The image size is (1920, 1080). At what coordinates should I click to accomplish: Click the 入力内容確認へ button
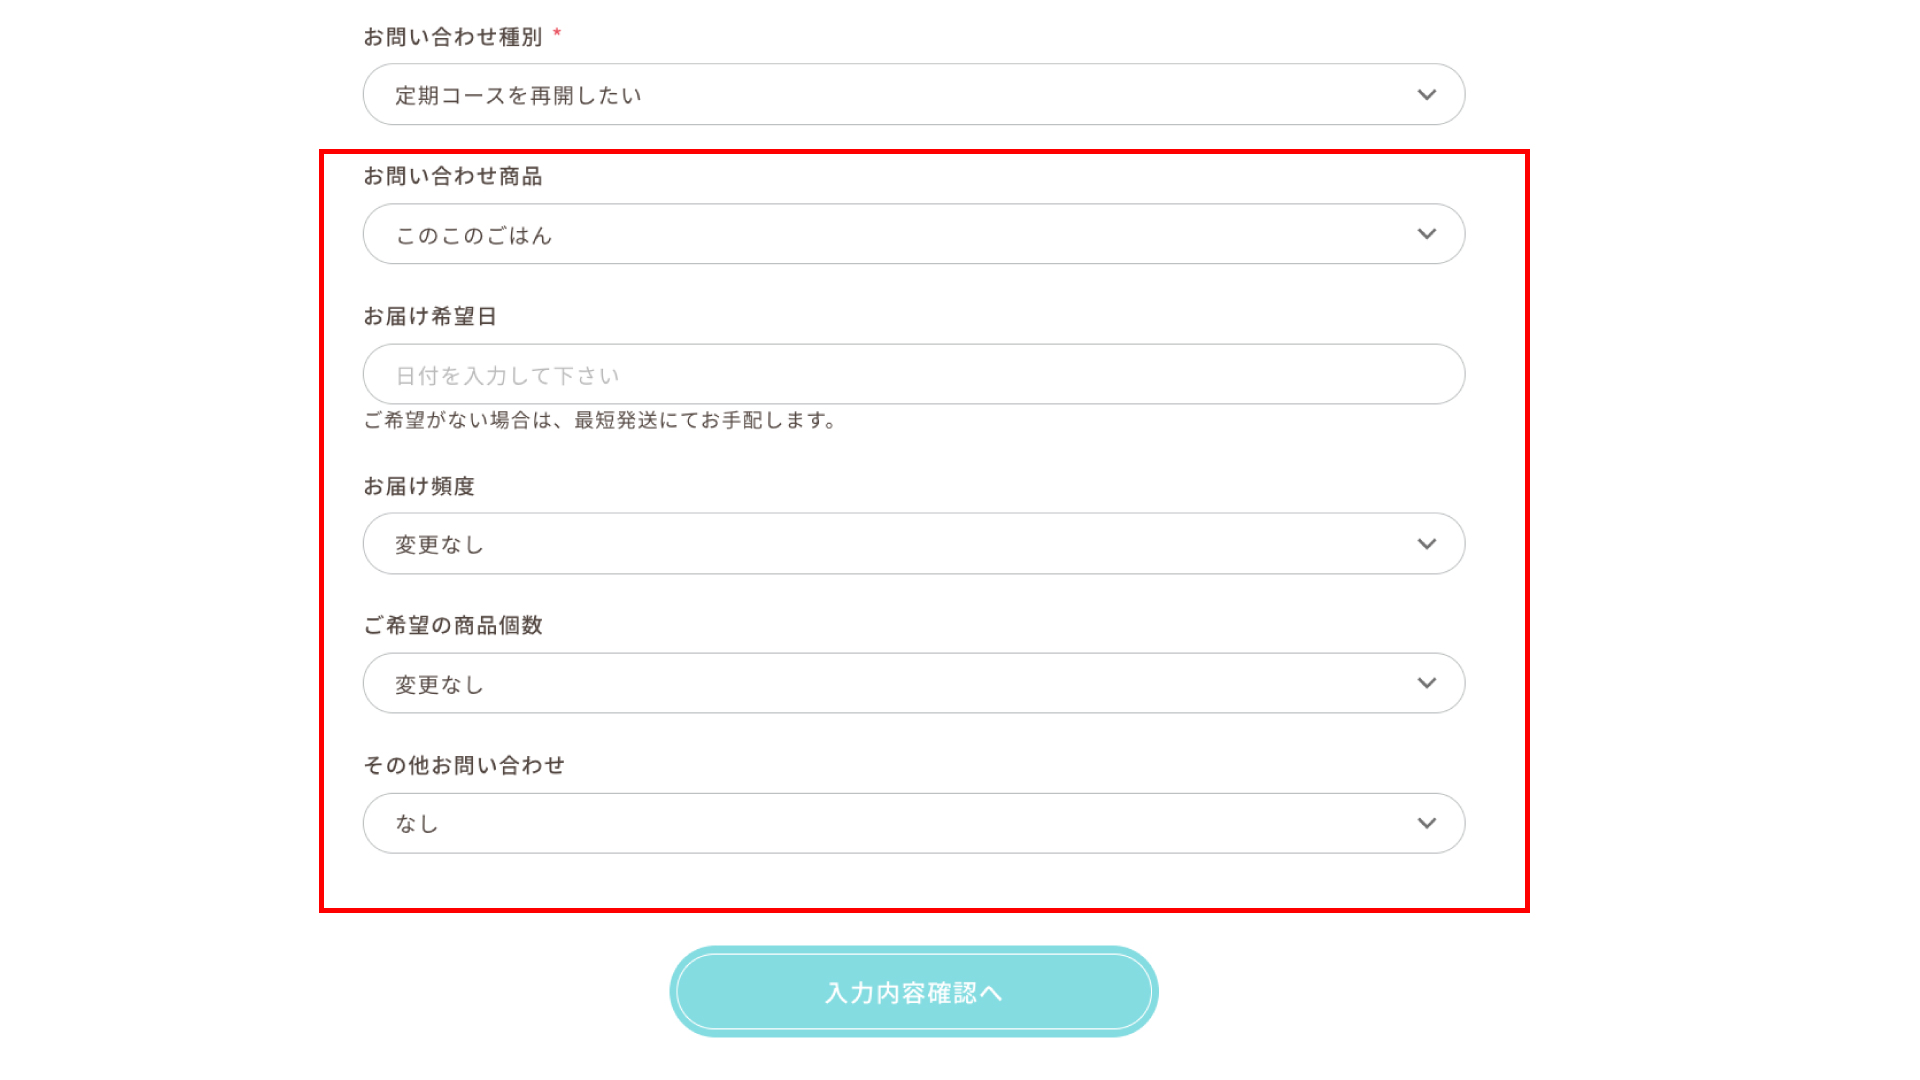click(x=914, y=992)
